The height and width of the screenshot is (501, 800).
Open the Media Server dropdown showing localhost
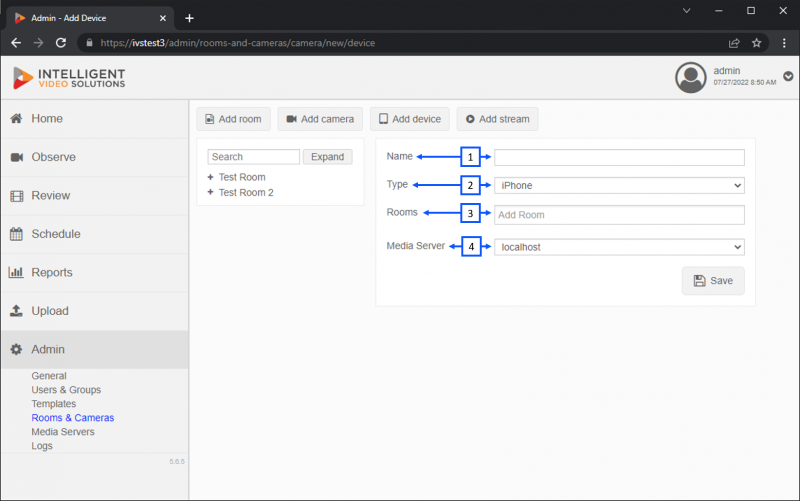pyautogui.click(x=619, y=247)
